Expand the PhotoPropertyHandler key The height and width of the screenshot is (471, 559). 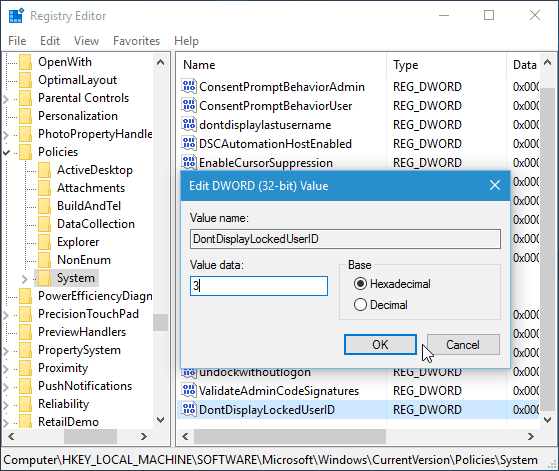pos(6,134)
